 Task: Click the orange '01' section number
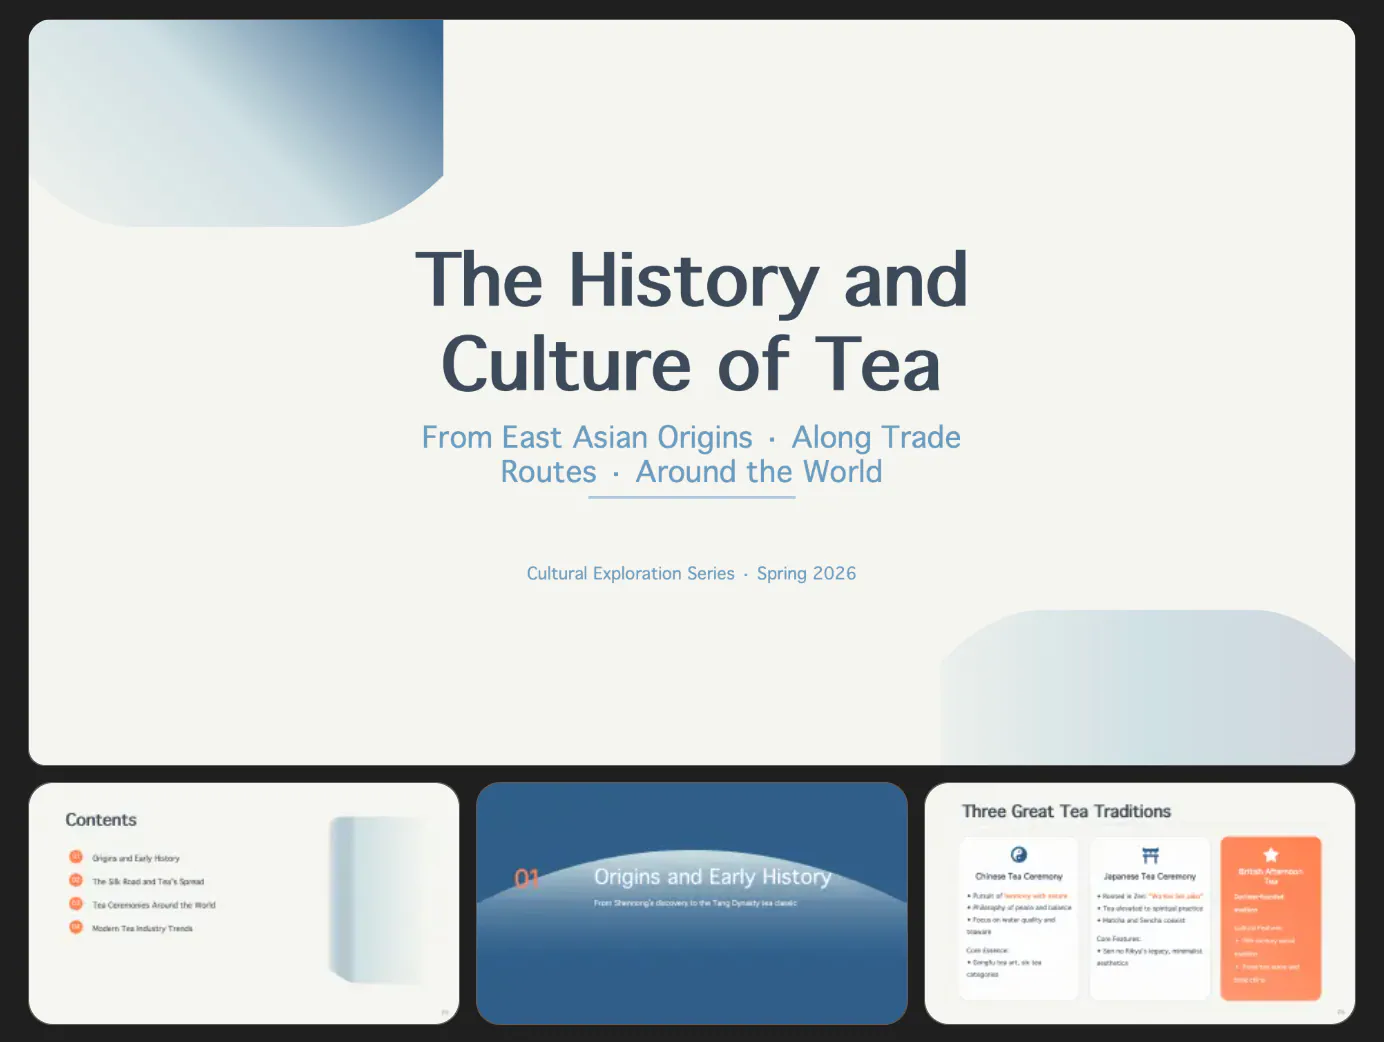527,879
